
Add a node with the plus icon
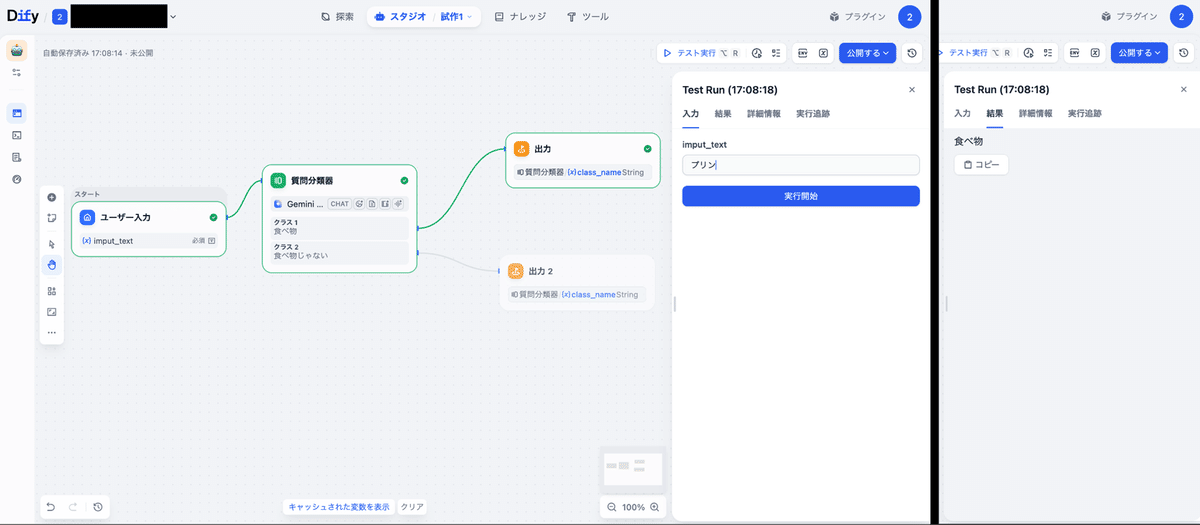pyautogui.click(x=52, y=197)
